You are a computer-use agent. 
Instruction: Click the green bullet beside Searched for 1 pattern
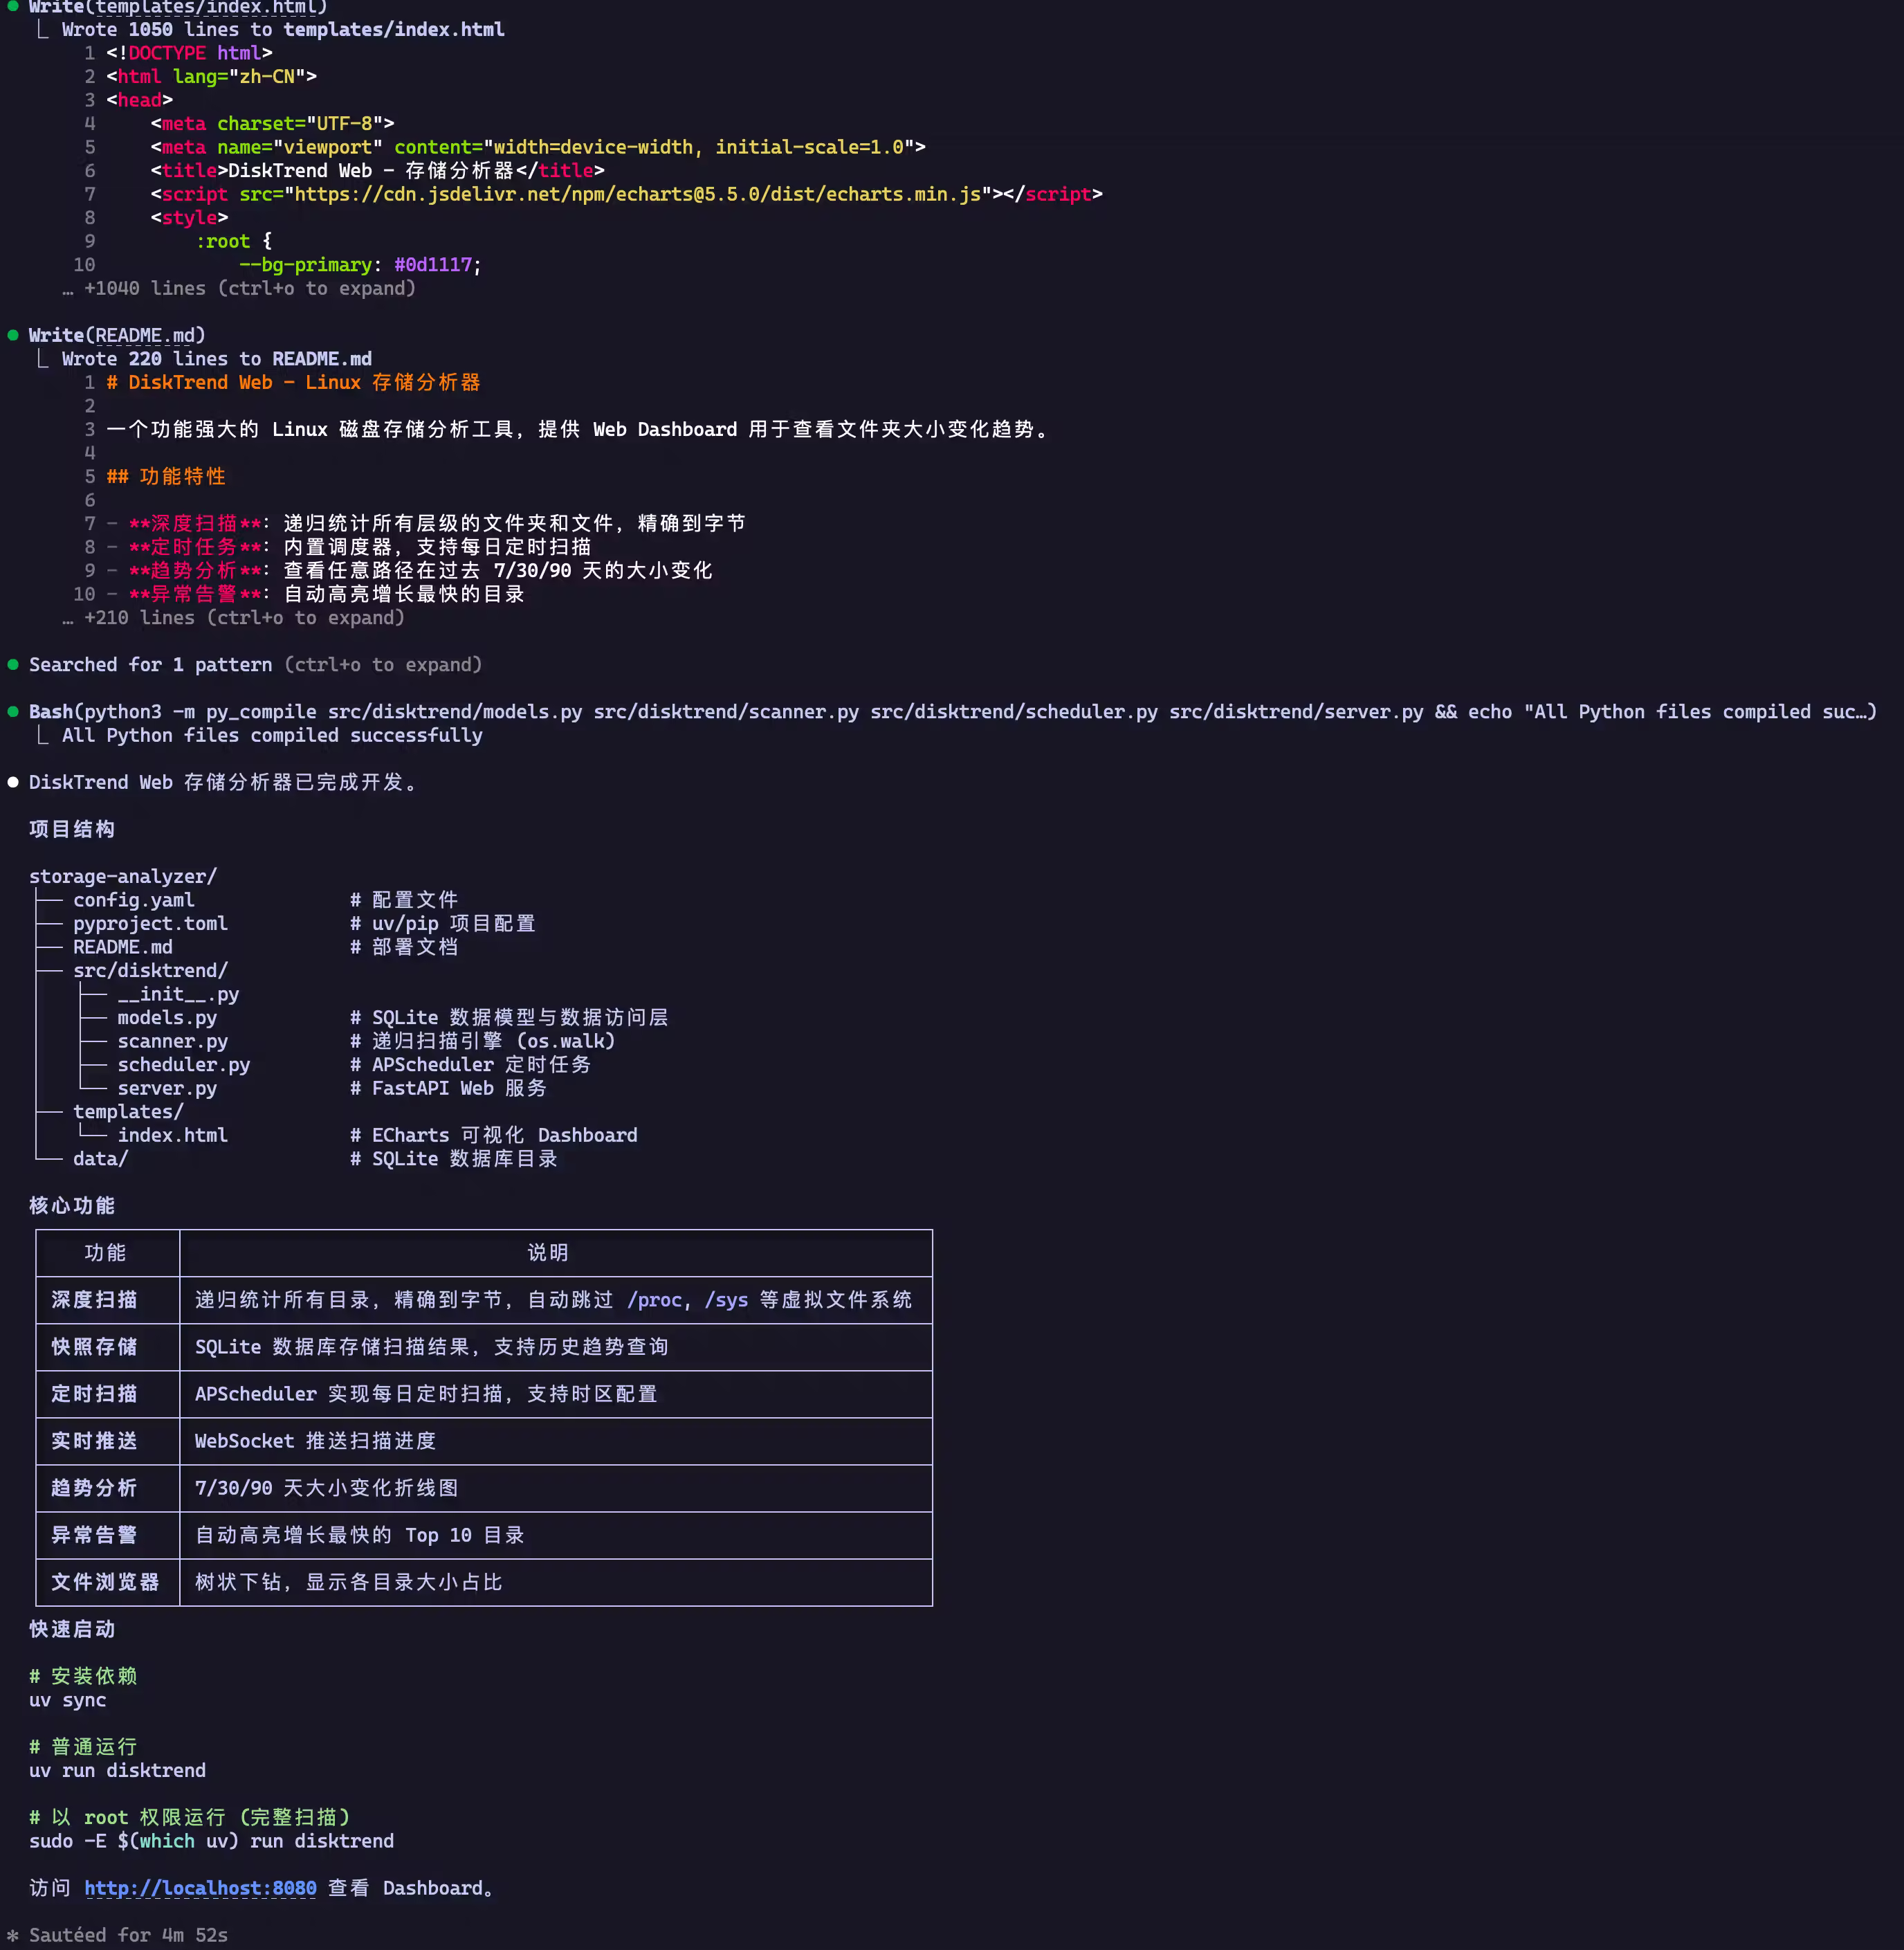[x=13, y=665]
